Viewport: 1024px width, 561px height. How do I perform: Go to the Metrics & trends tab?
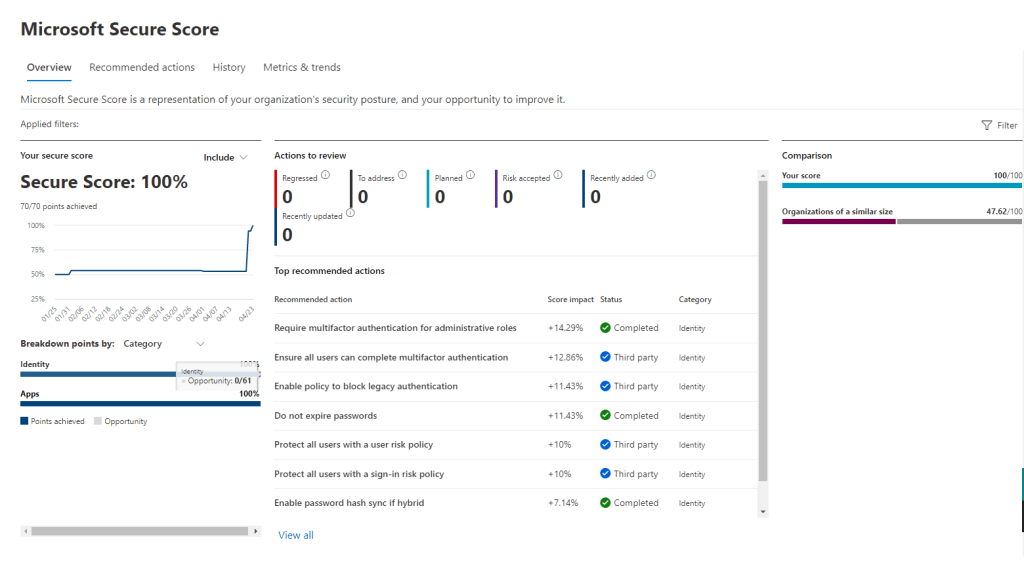point(302,67)
